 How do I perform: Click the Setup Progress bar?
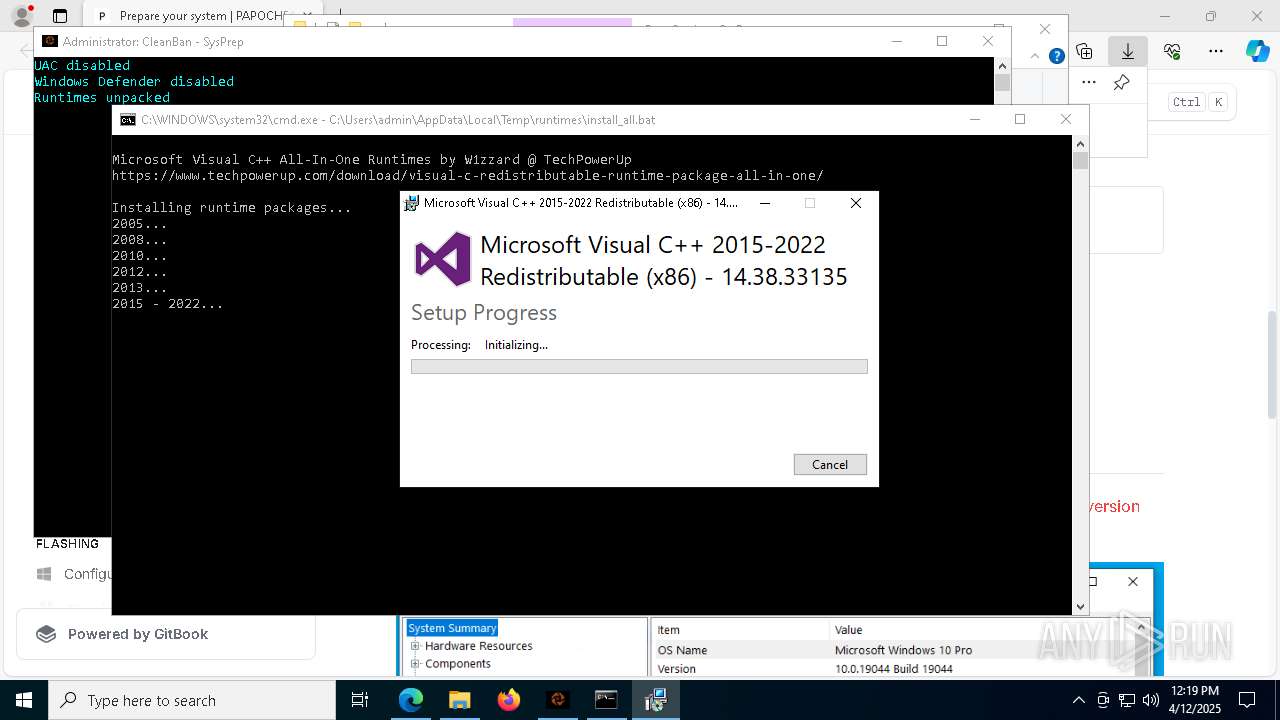tap(639, 367)
